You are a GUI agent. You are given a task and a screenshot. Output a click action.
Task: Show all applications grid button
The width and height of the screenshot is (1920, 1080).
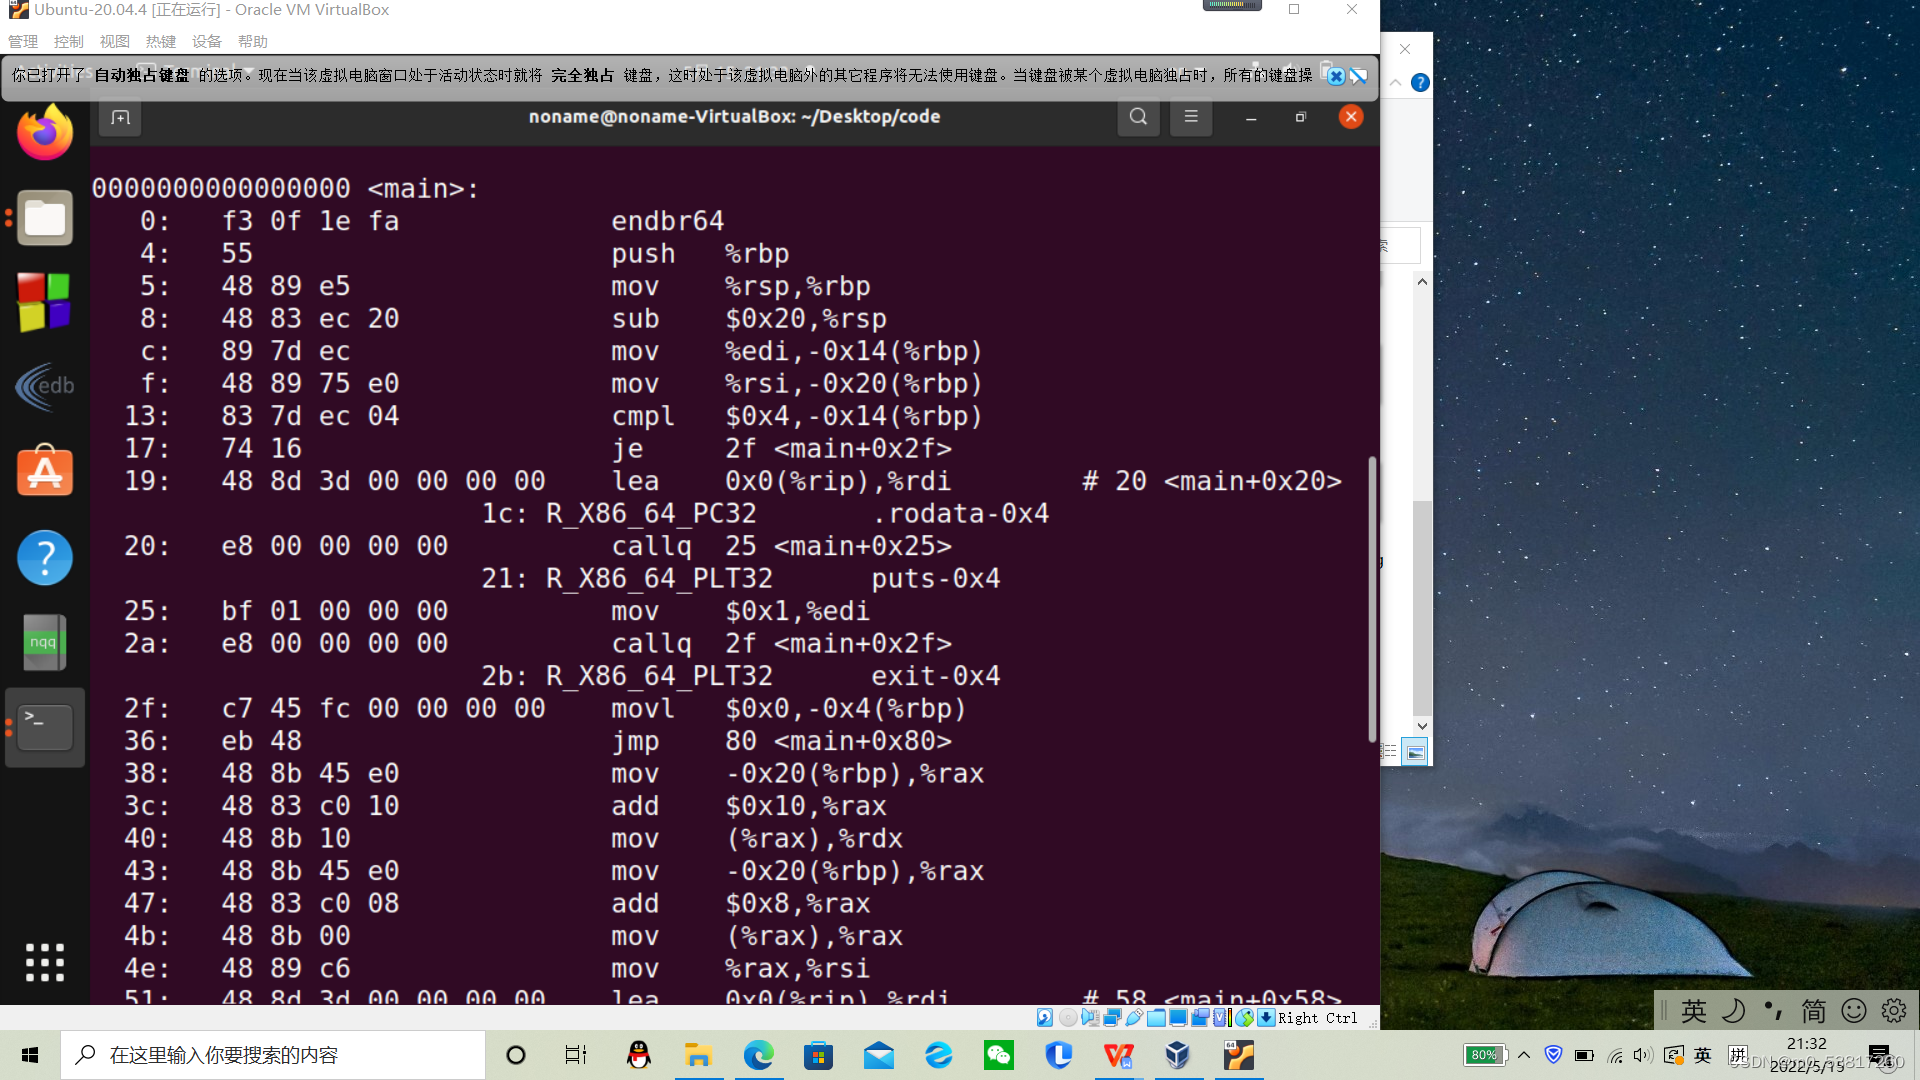(45, 962)
